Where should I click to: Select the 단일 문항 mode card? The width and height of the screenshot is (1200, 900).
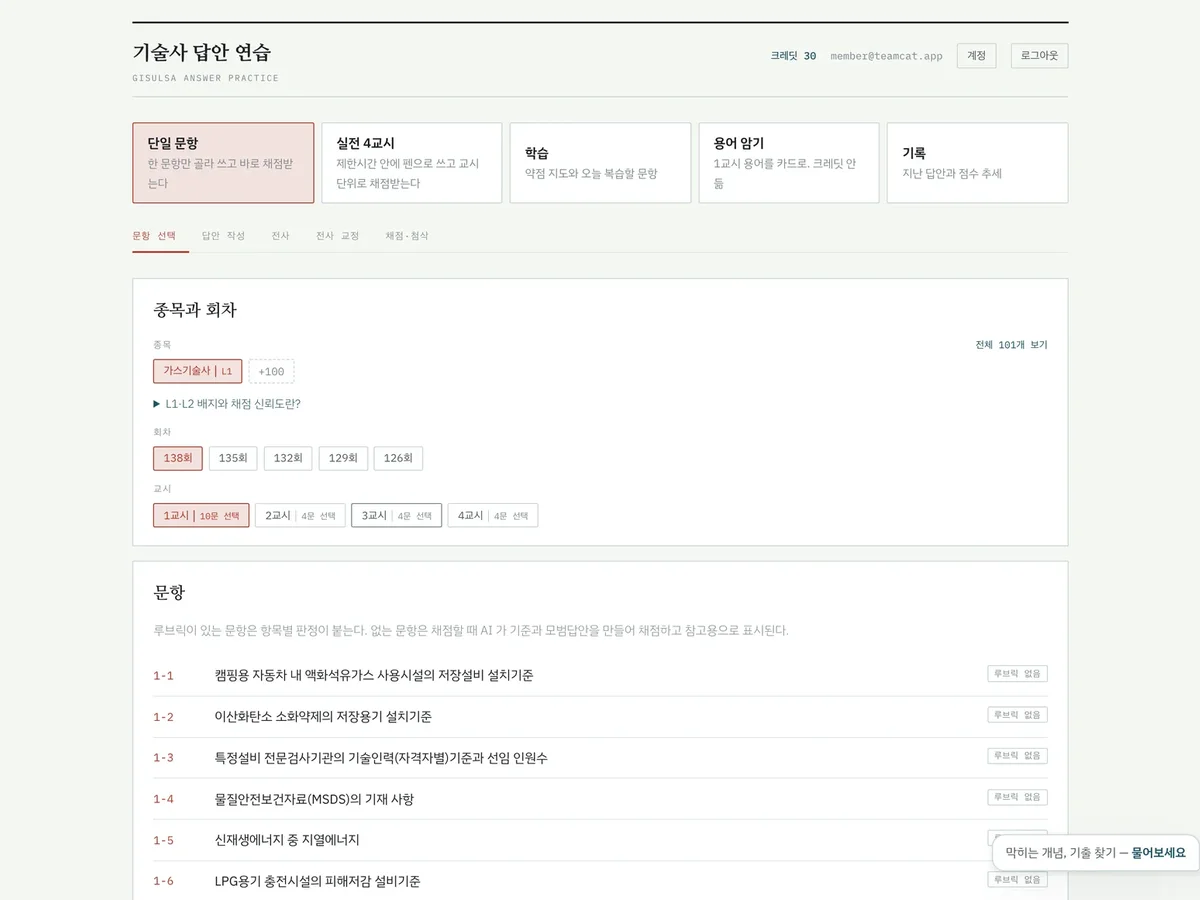click(x=223, y=163)
